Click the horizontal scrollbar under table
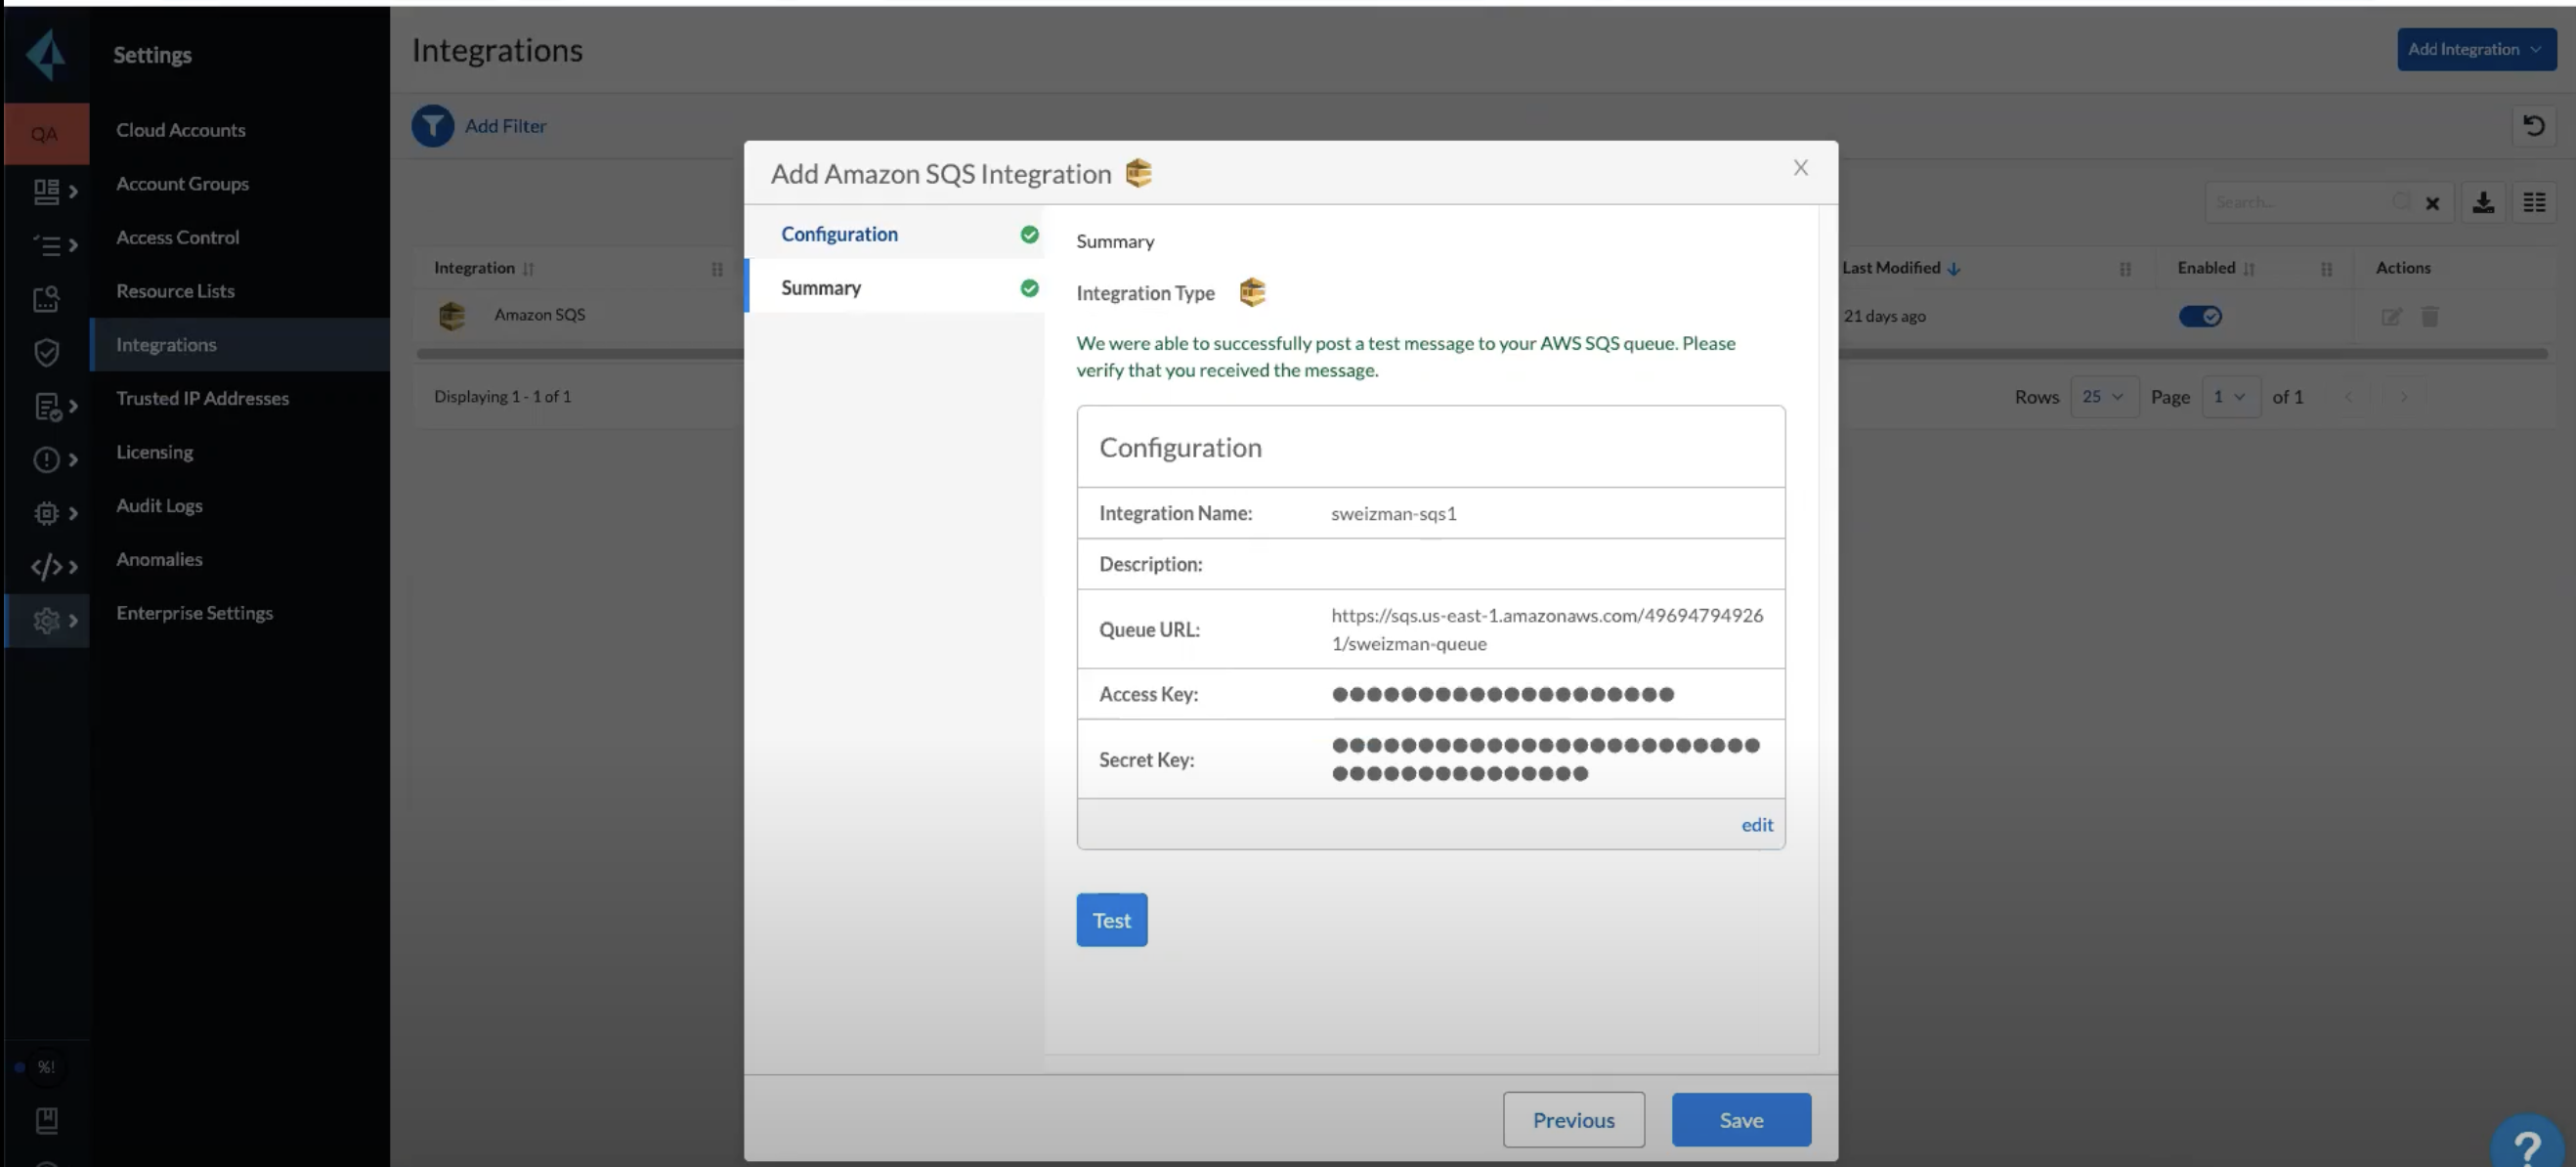This screenshot has width=2576, height=1167. tap(1482, 354)
